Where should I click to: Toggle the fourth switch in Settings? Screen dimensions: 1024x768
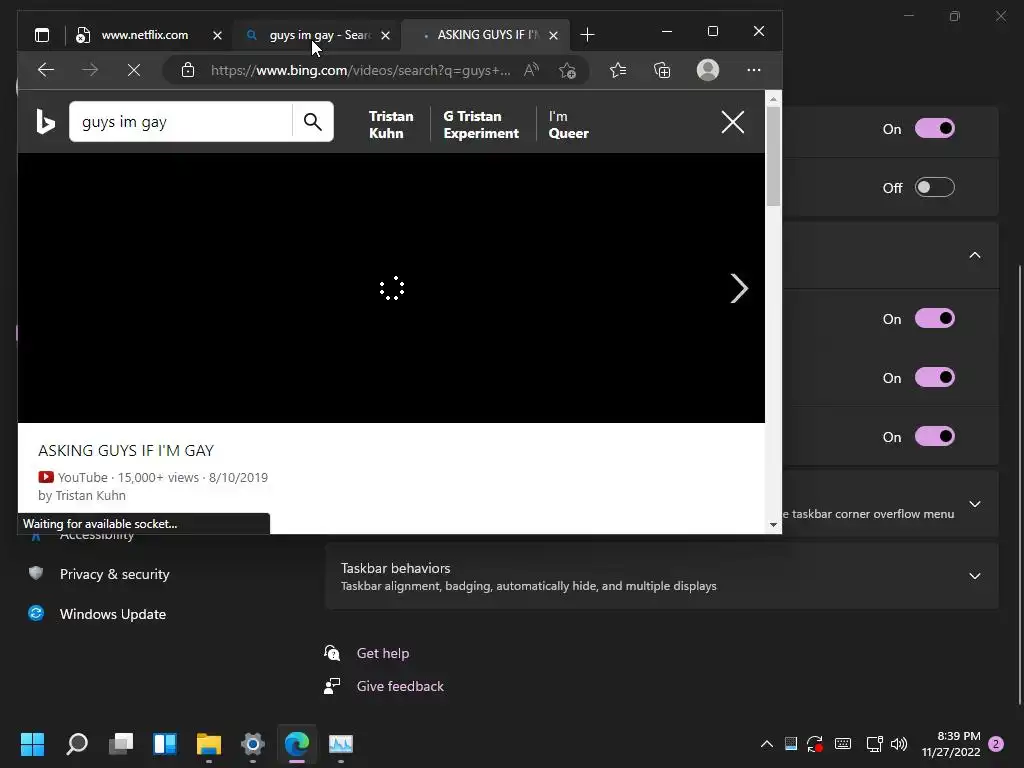pos(935,377)
